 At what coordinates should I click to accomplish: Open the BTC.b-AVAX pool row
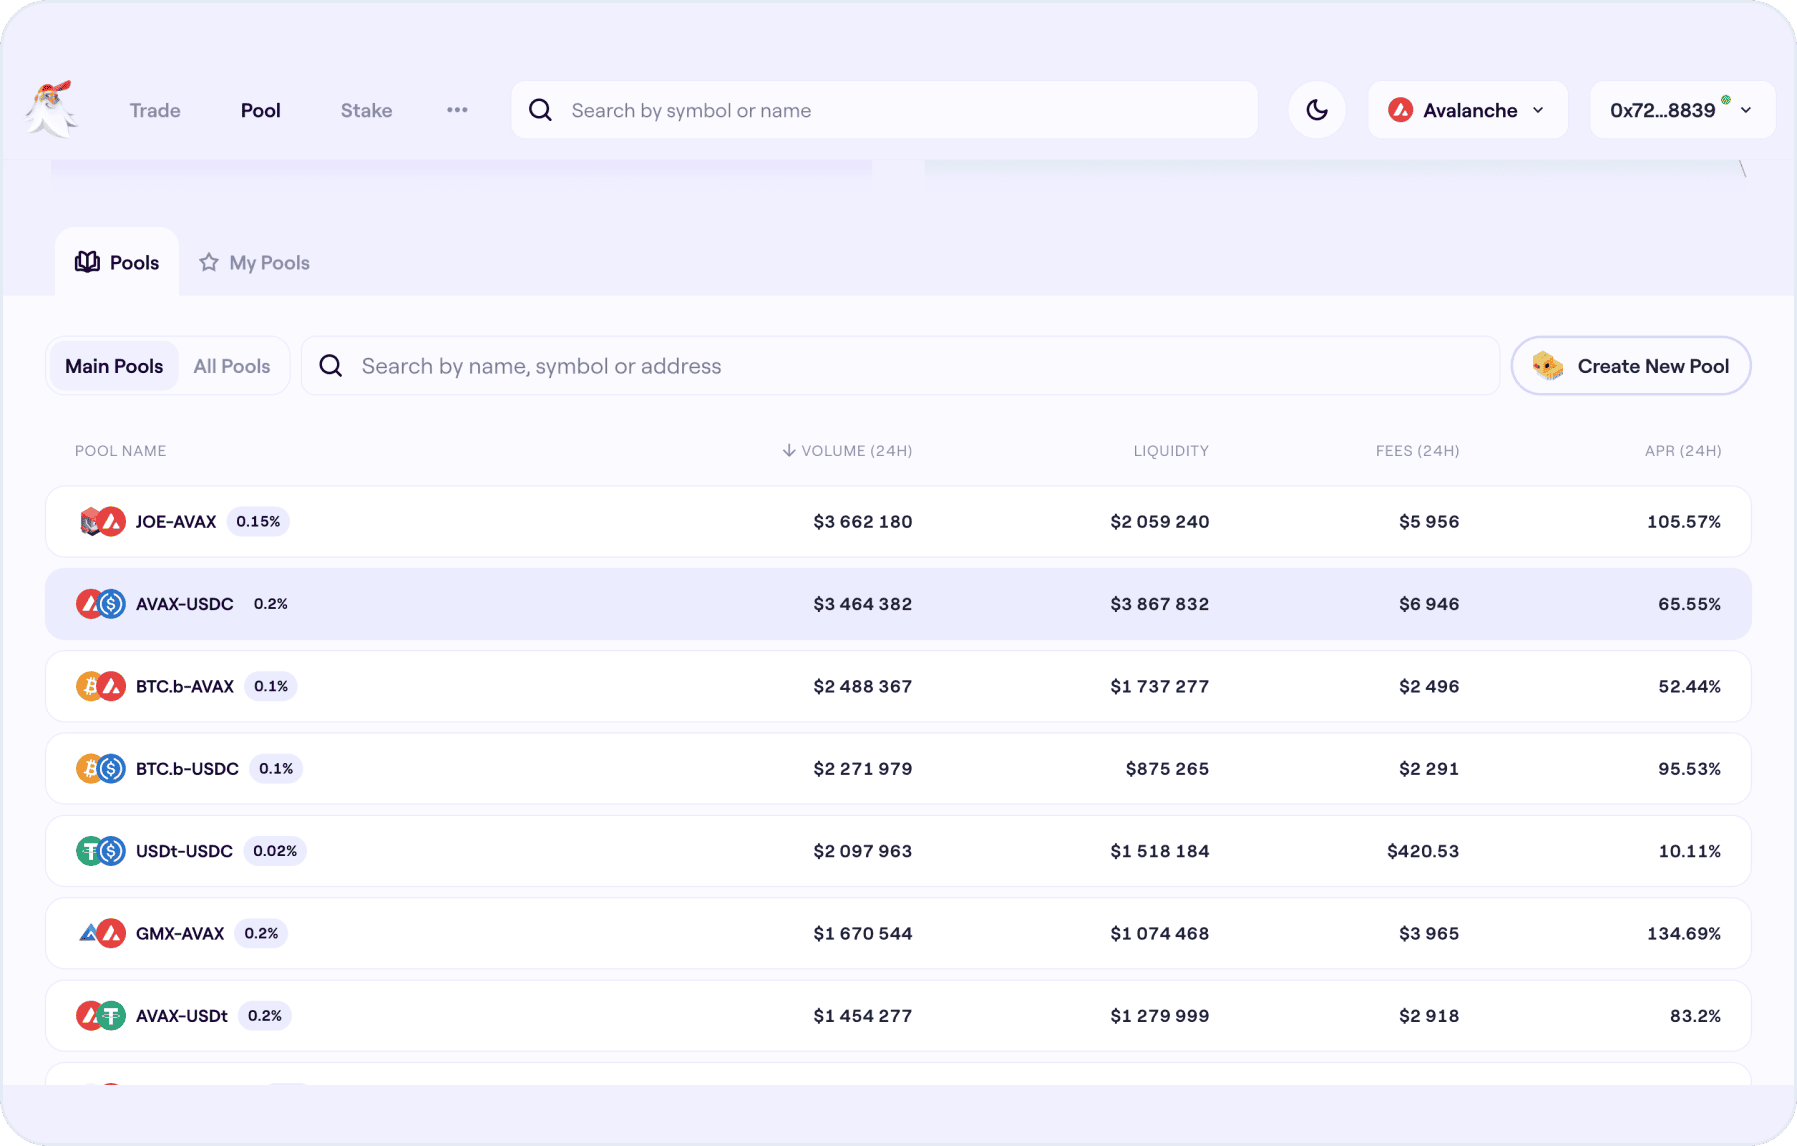tap(898, 686)
